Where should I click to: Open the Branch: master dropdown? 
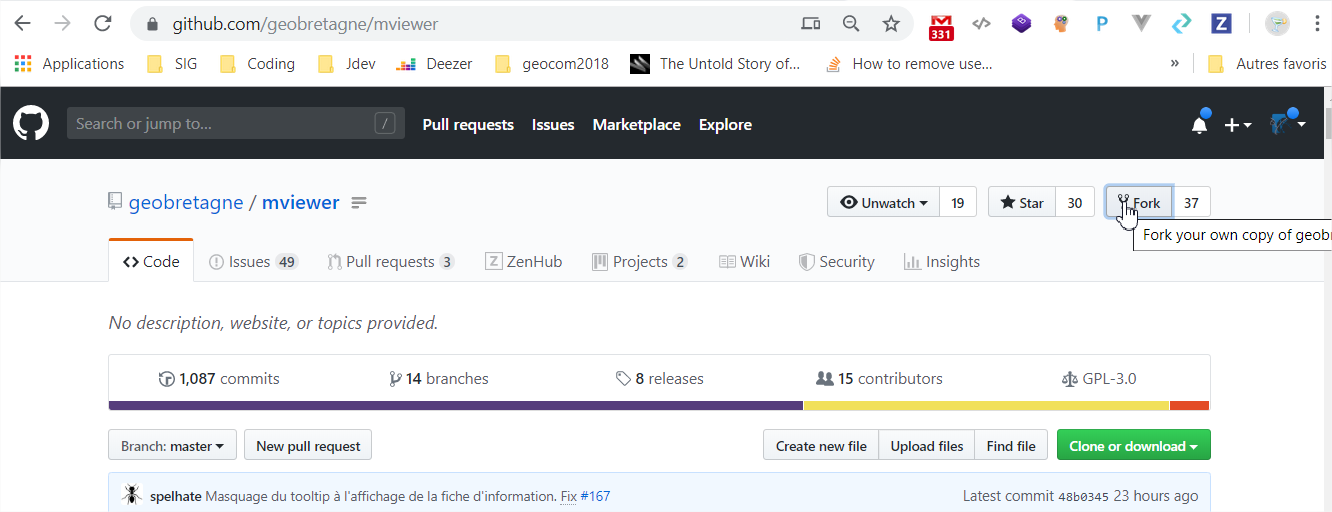coord(172,446)
